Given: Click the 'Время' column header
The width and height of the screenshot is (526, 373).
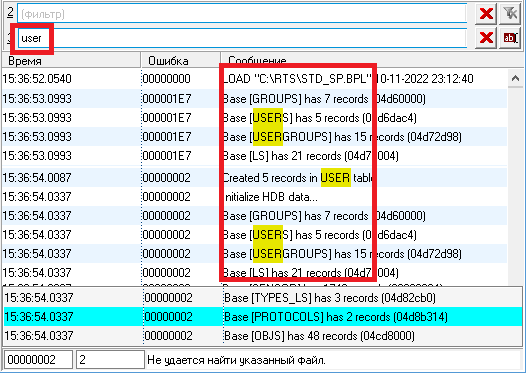Looking at the screenshot, I should click(x=71, y=61).
